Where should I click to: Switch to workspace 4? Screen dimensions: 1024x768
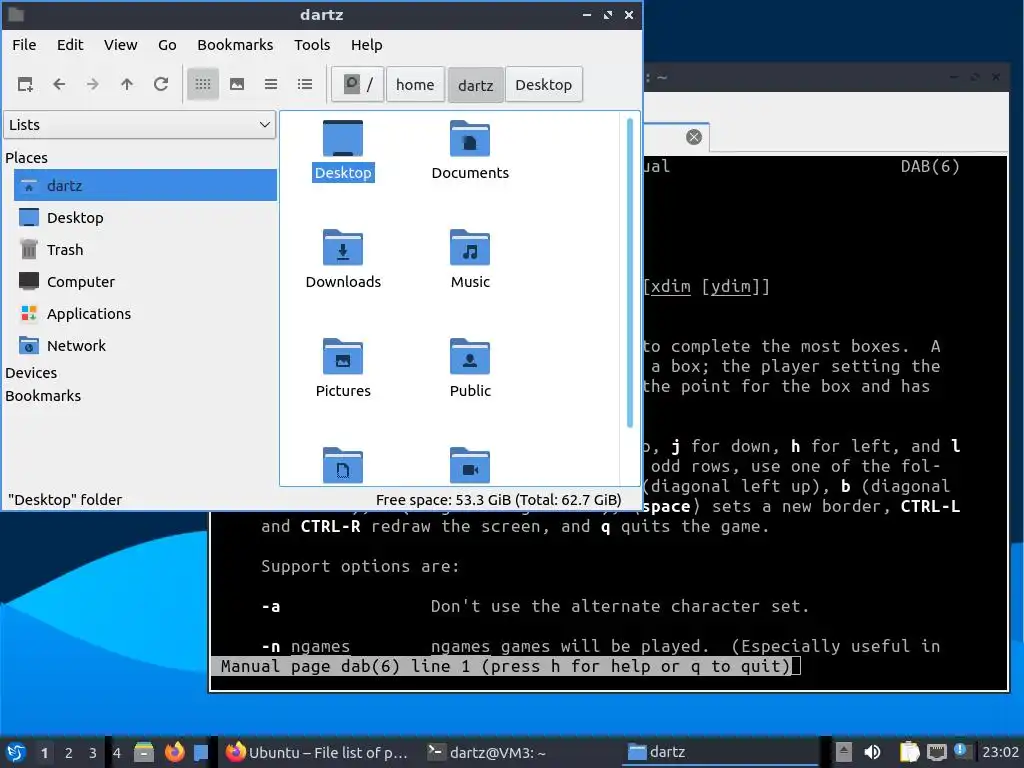point(117,753)
